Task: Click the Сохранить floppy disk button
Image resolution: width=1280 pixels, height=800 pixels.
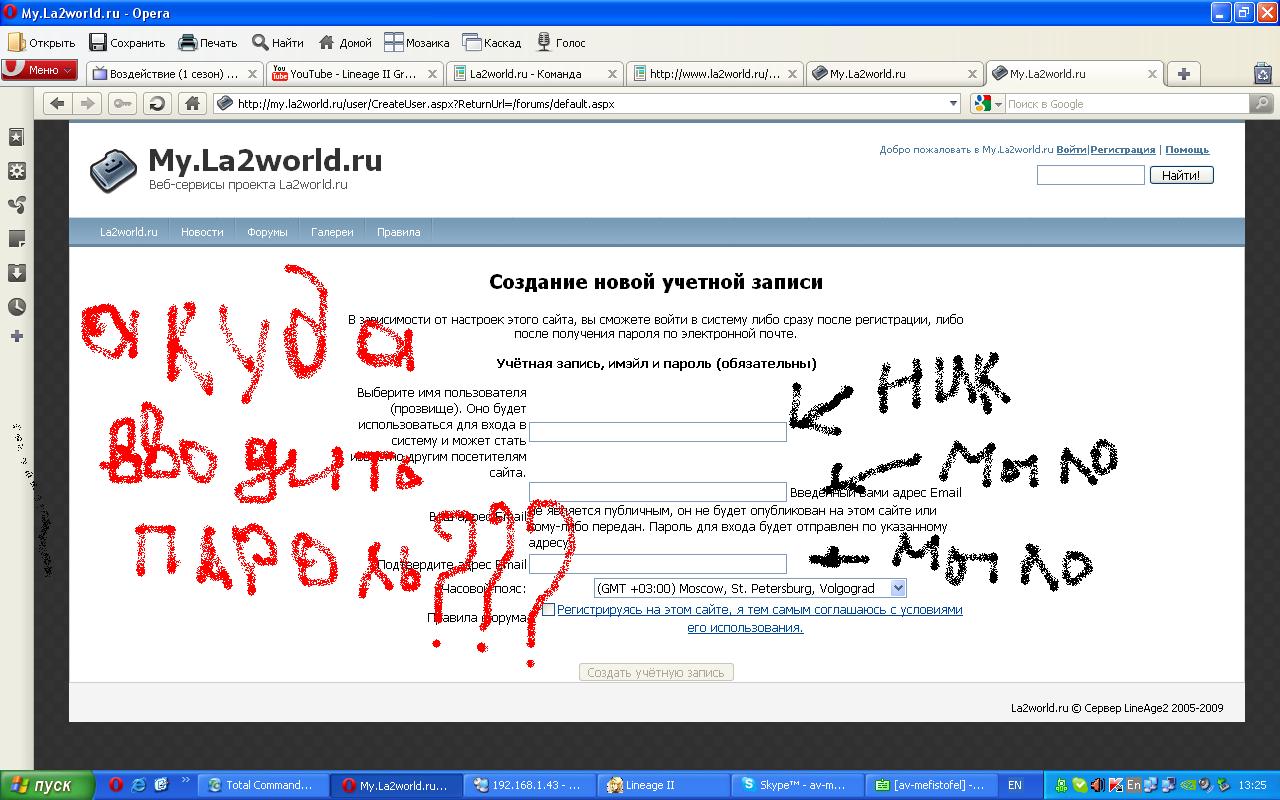Action: (127, 42)
